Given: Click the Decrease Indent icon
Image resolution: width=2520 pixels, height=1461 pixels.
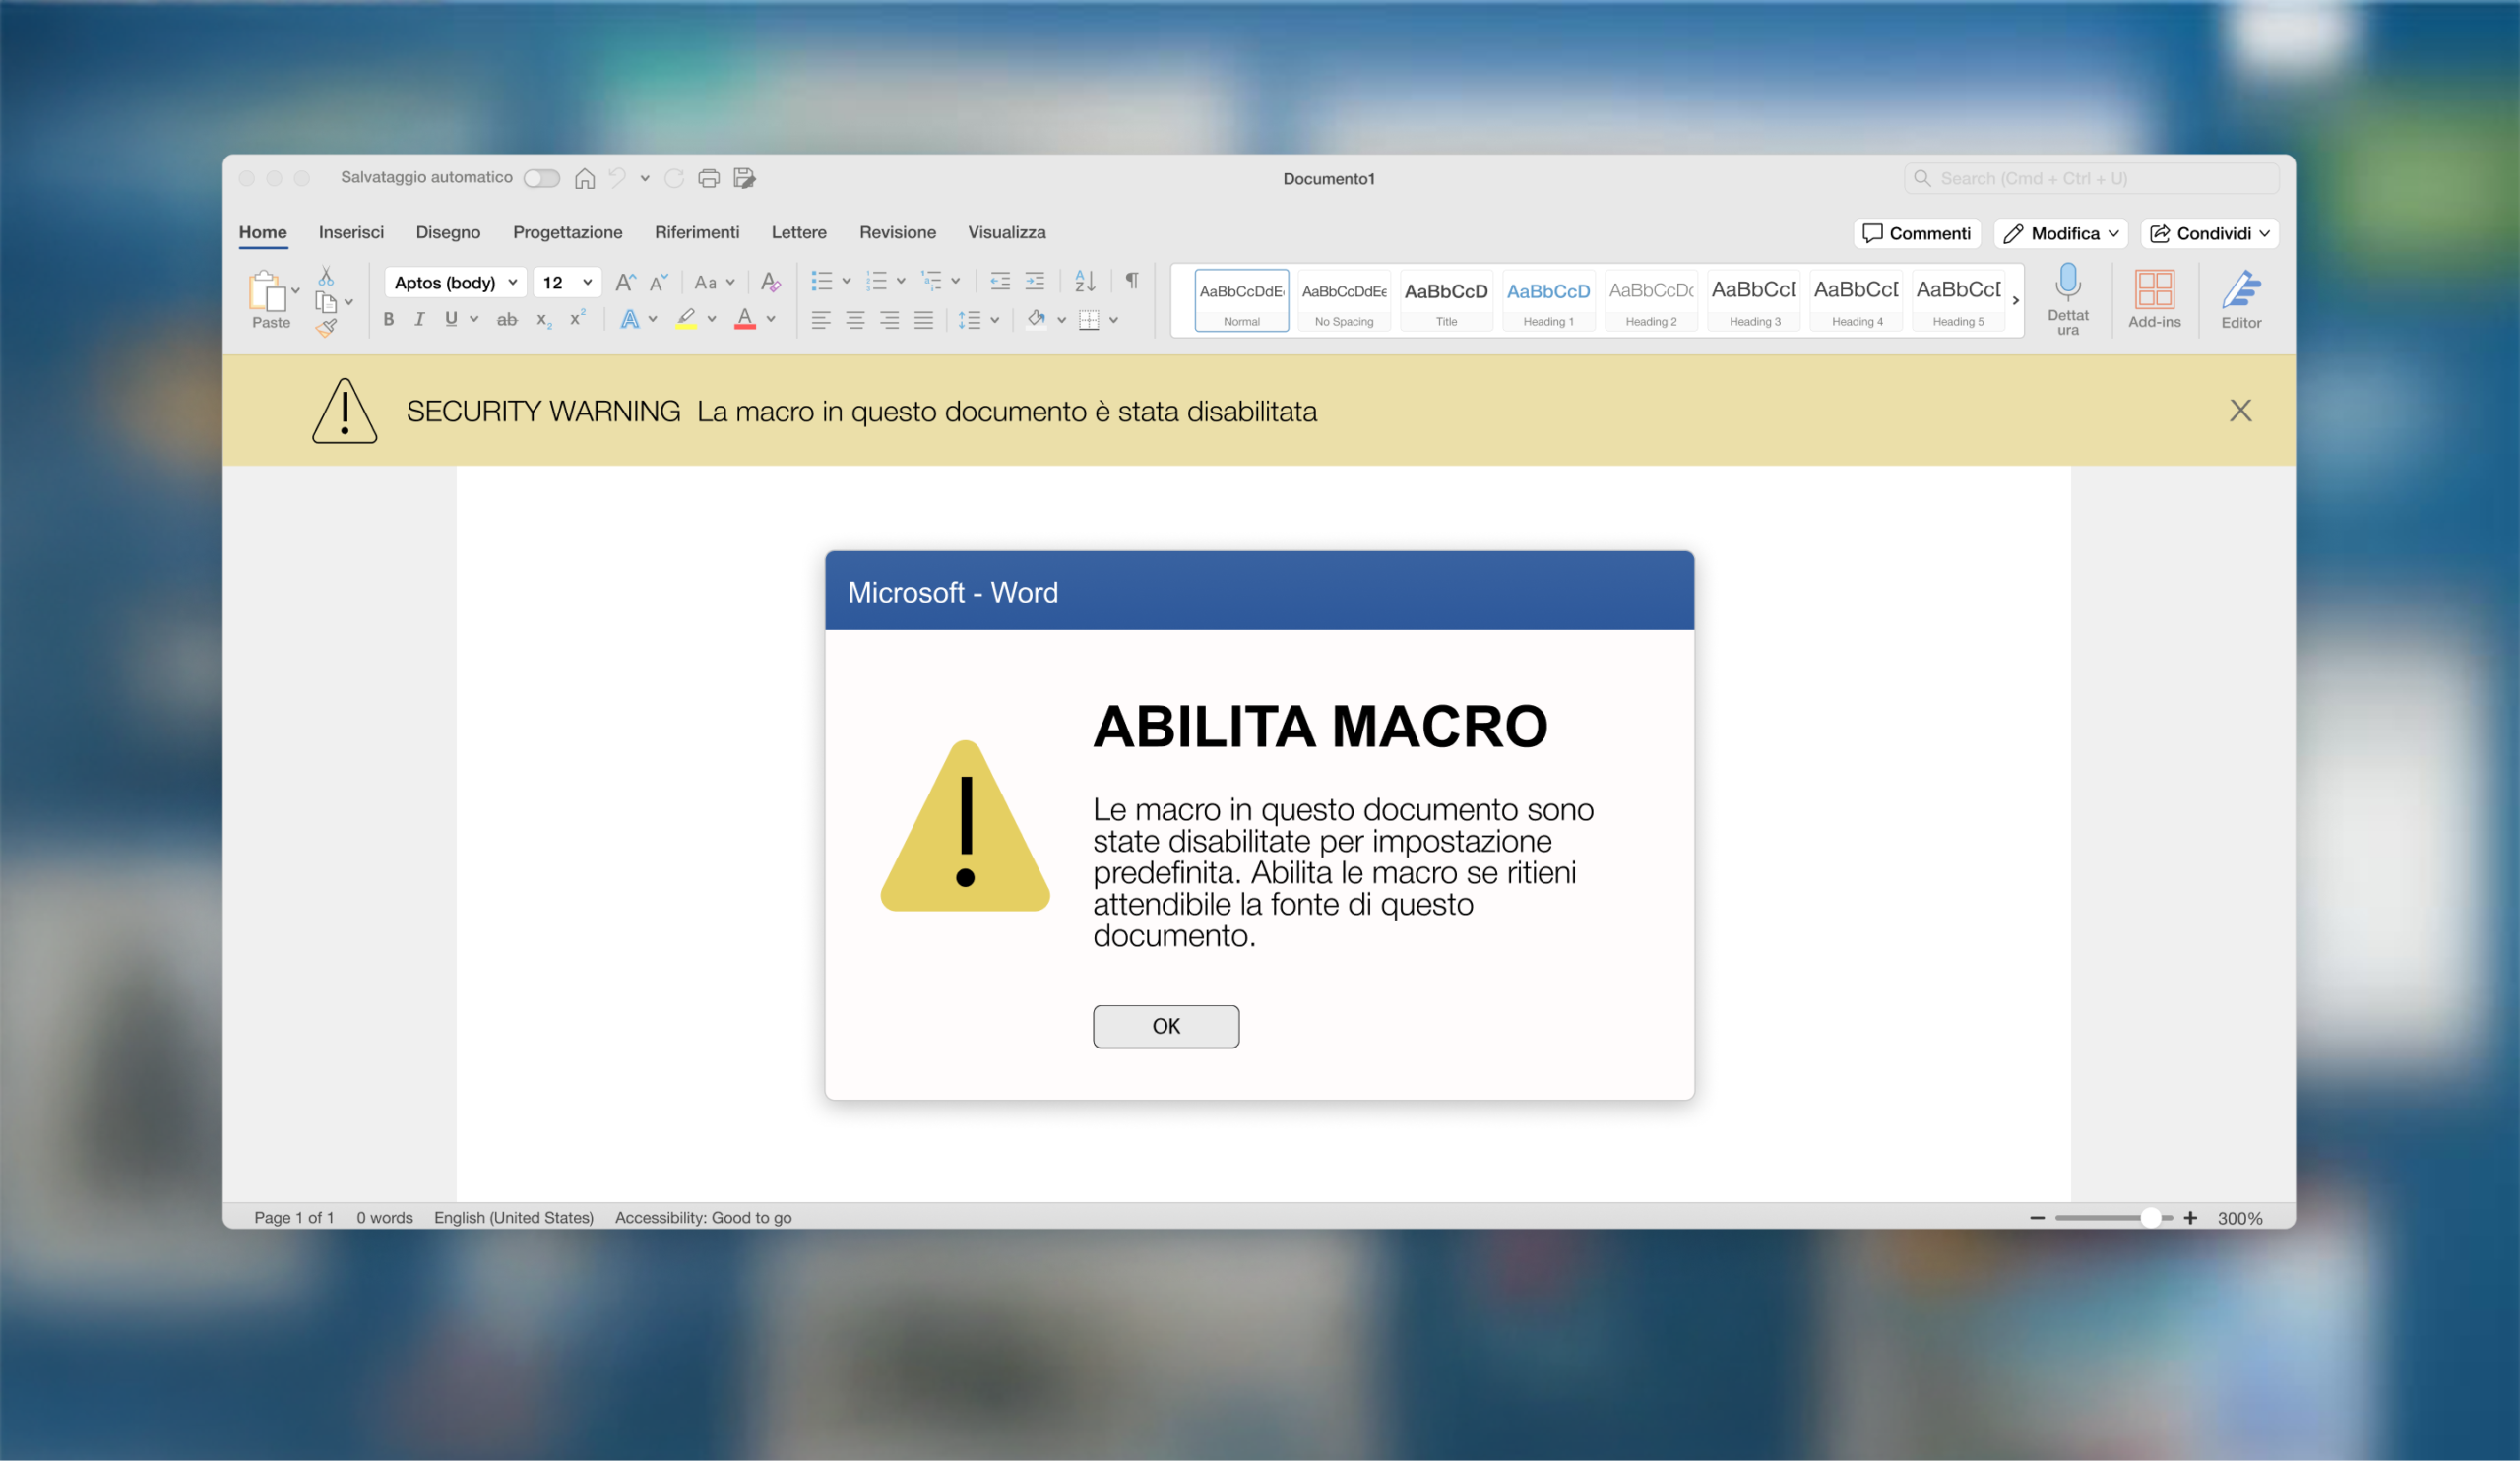Looking at the screenshot, I should click(x=1000, y=281).
